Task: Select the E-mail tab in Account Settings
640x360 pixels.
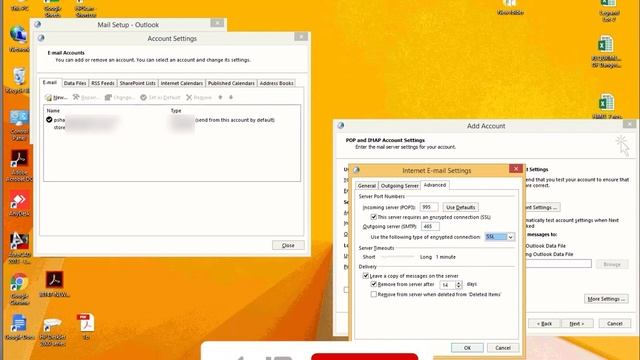Action: [50, 82]
